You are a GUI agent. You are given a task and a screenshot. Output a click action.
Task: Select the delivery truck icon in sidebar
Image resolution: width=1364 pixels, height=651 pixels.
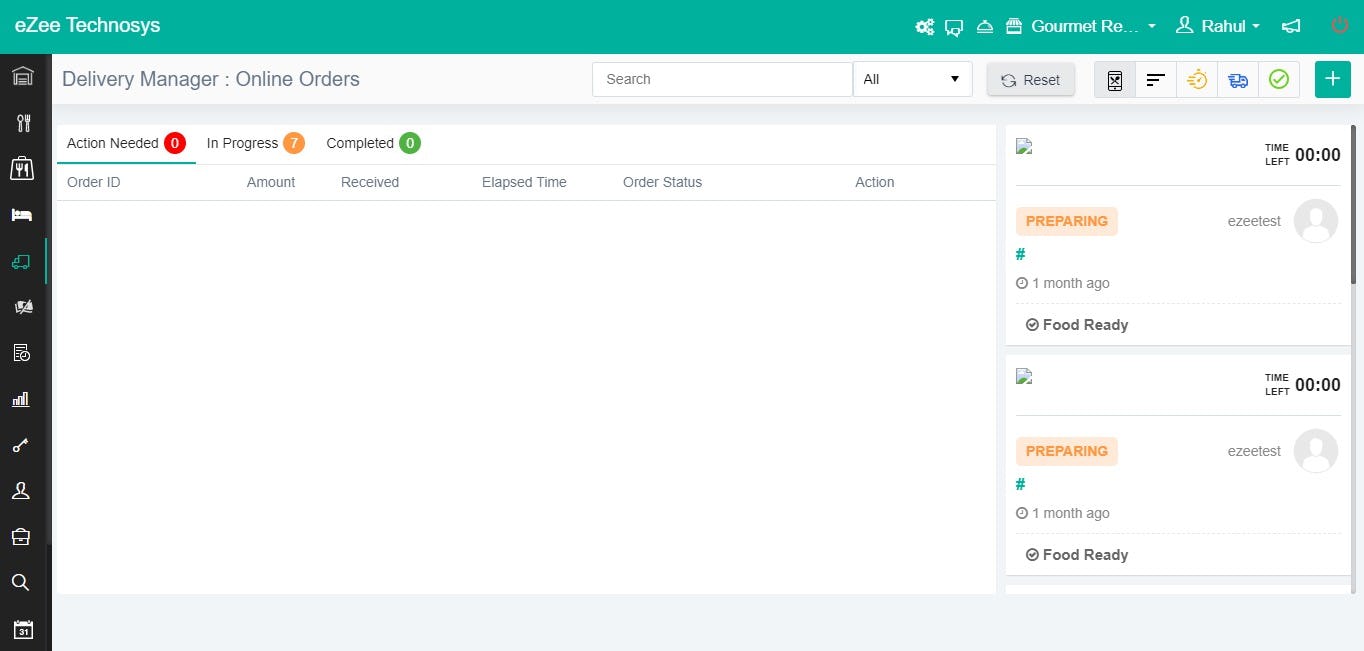tap(22, 262)
